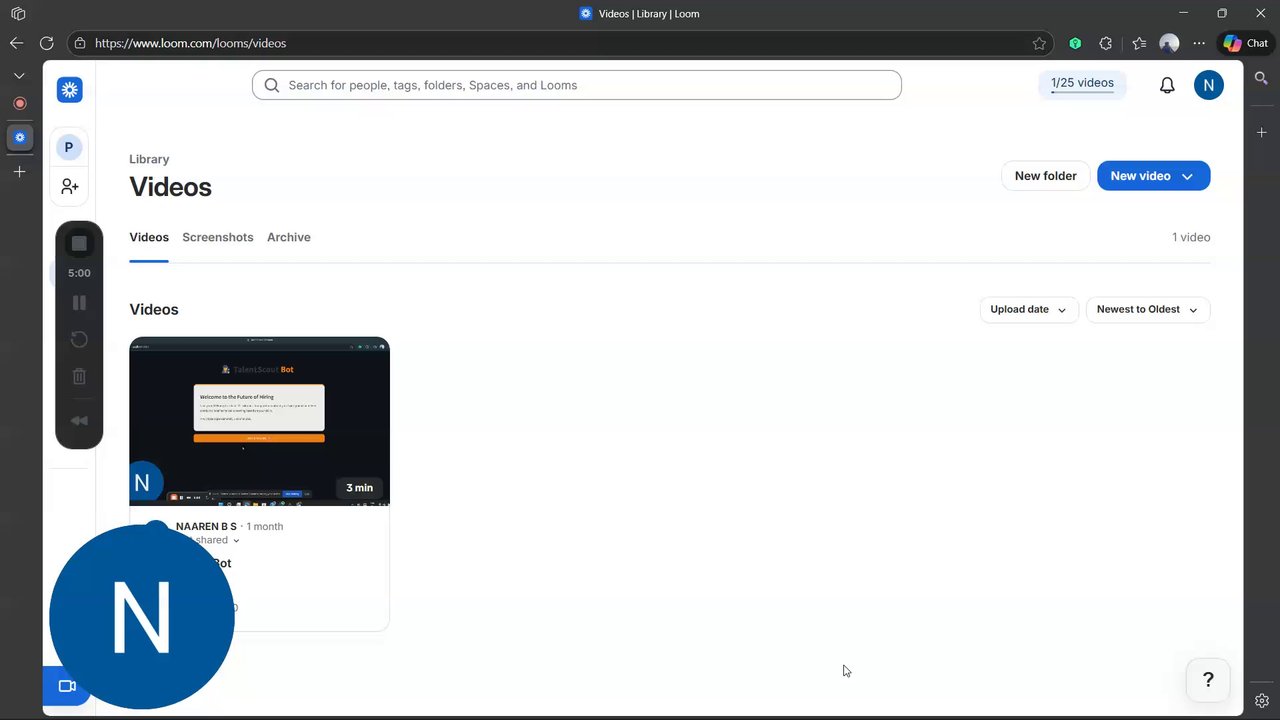Click the search magnifier icon
The height and width of the screenshot is (720, 1280).
pyautogui.click(x=272, y=85)
